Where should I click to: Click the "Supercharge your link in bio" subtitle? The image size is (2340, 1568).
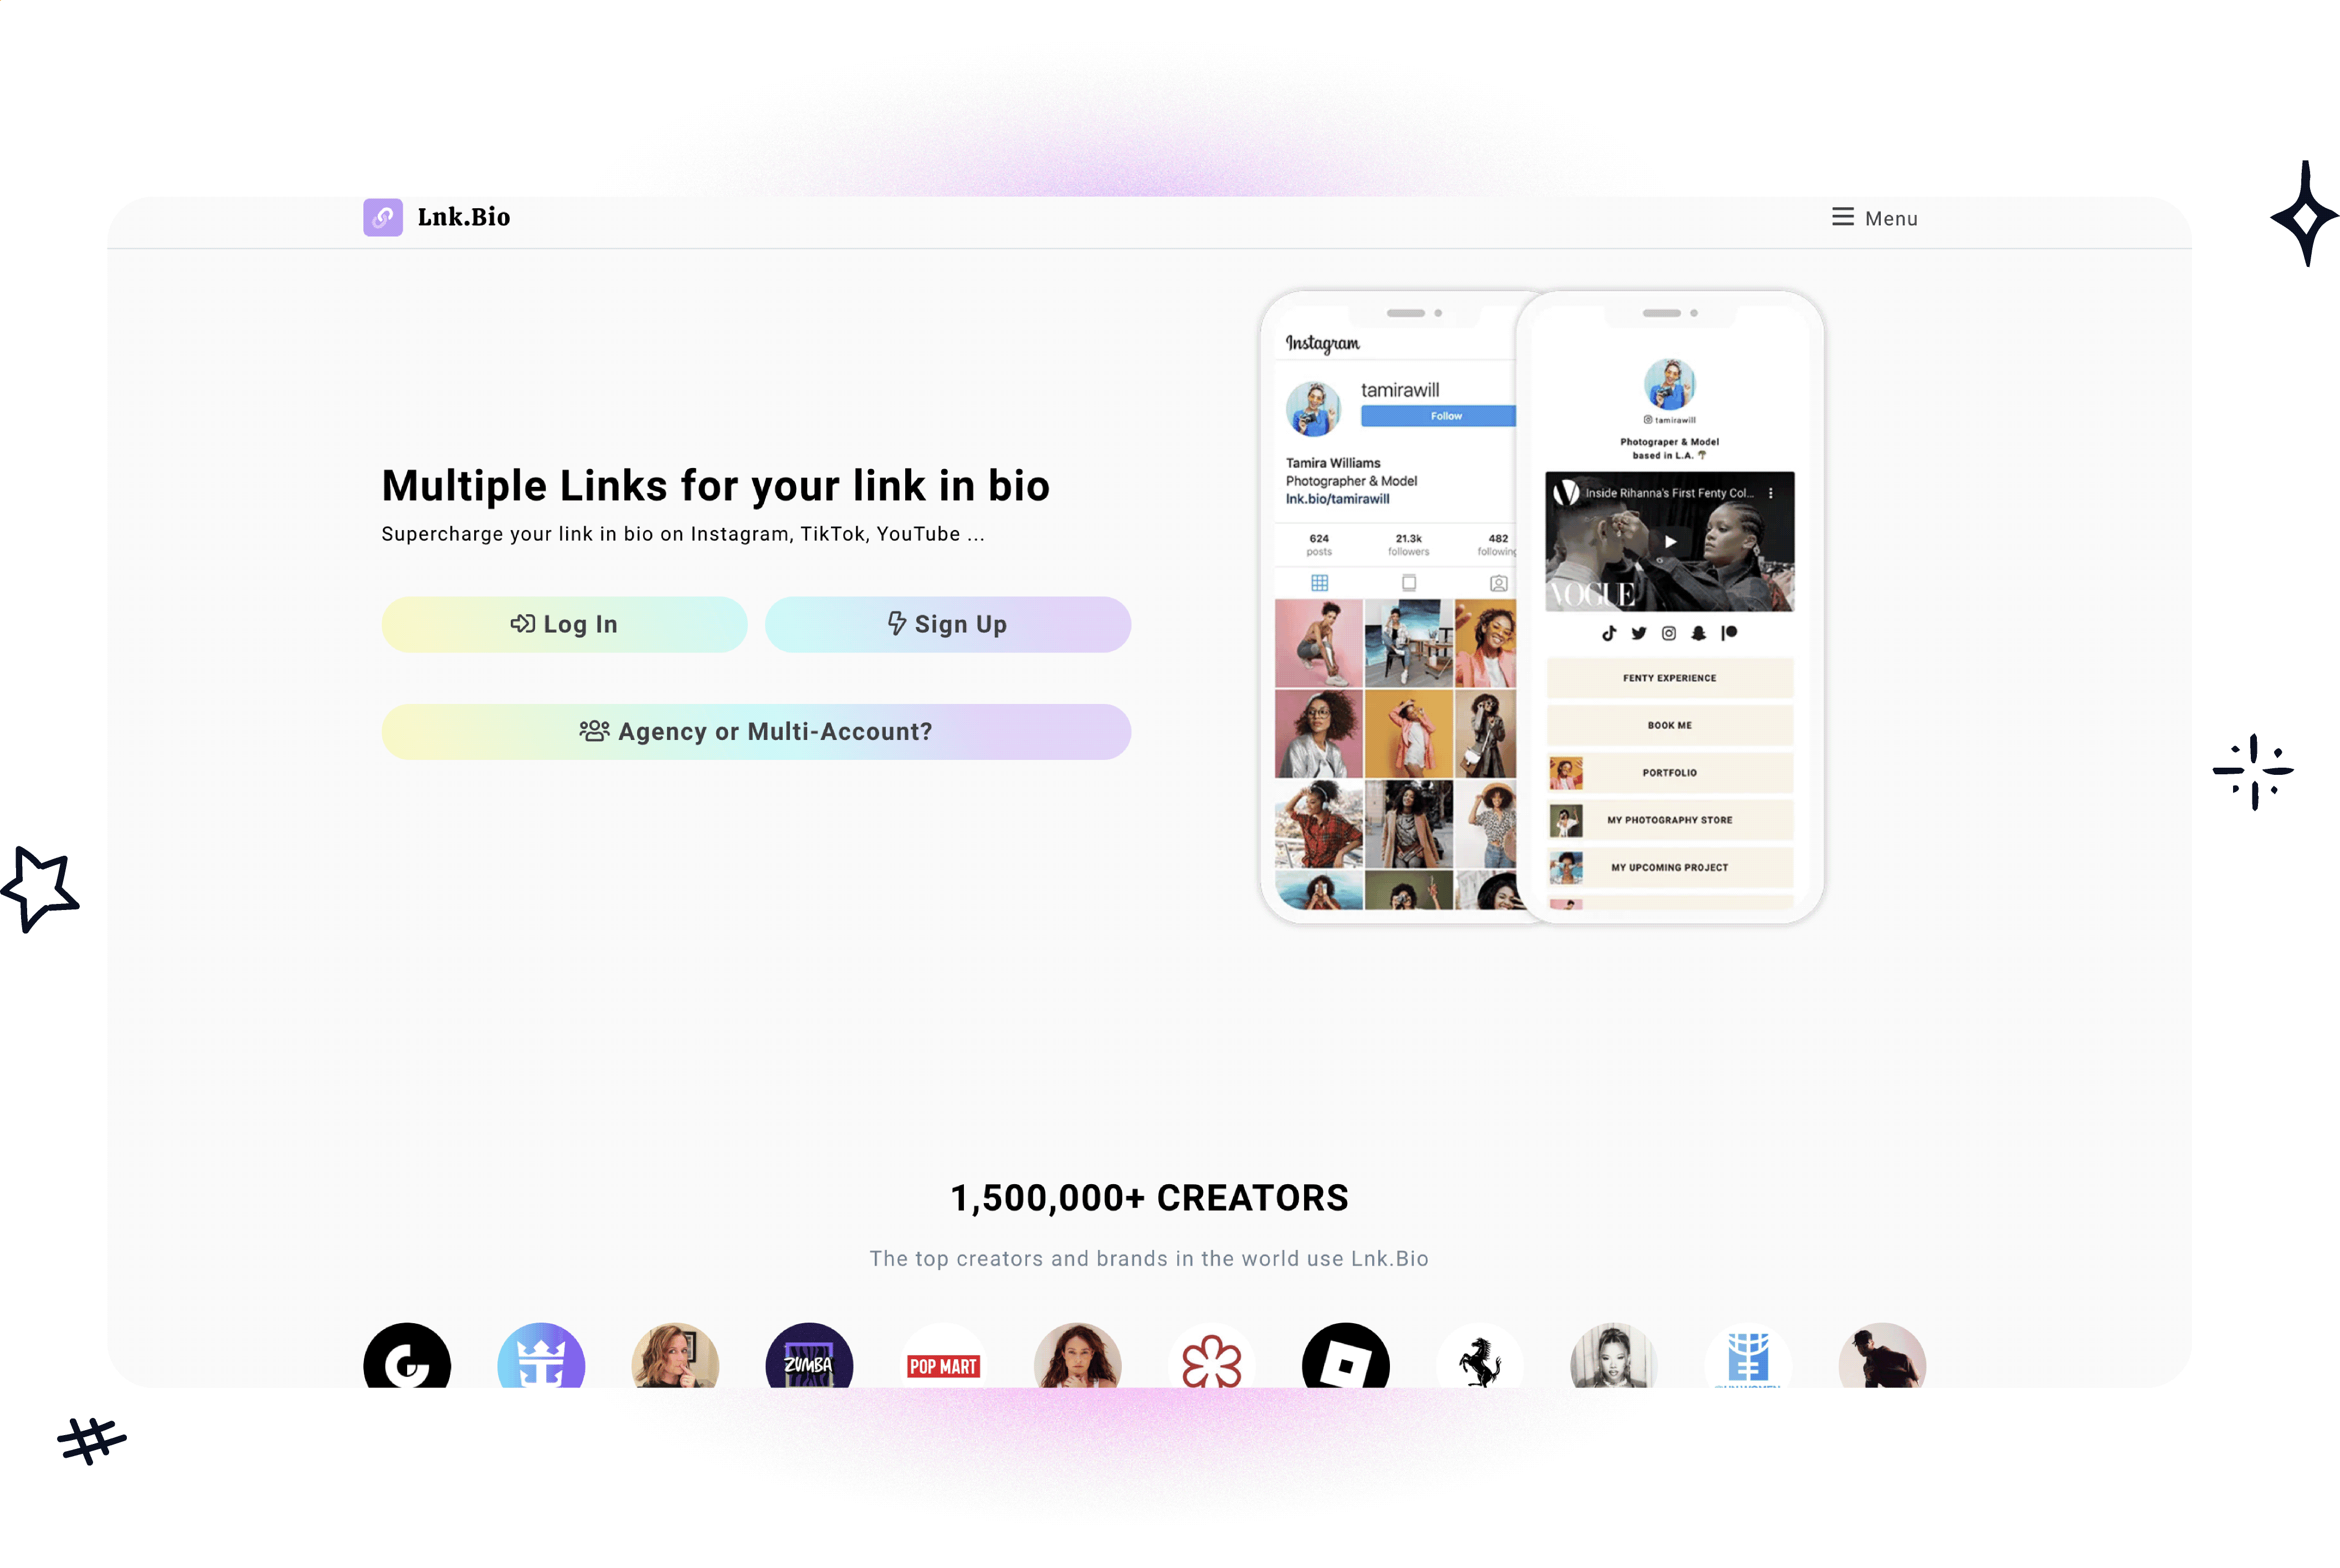(x=683, y=534)
